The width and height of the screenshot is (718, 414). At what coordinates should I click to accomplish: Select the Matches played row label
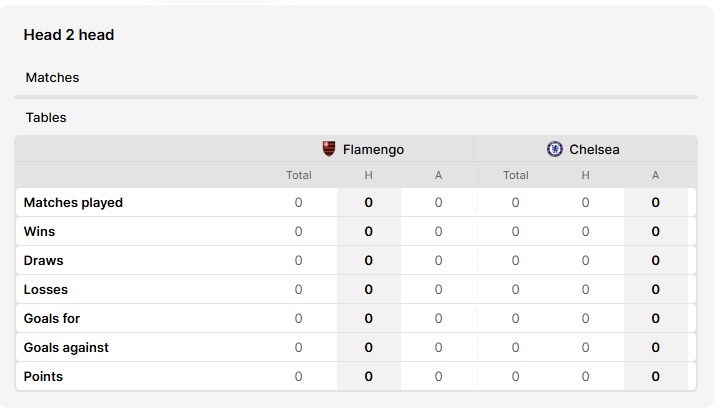[x=73, y=202]
